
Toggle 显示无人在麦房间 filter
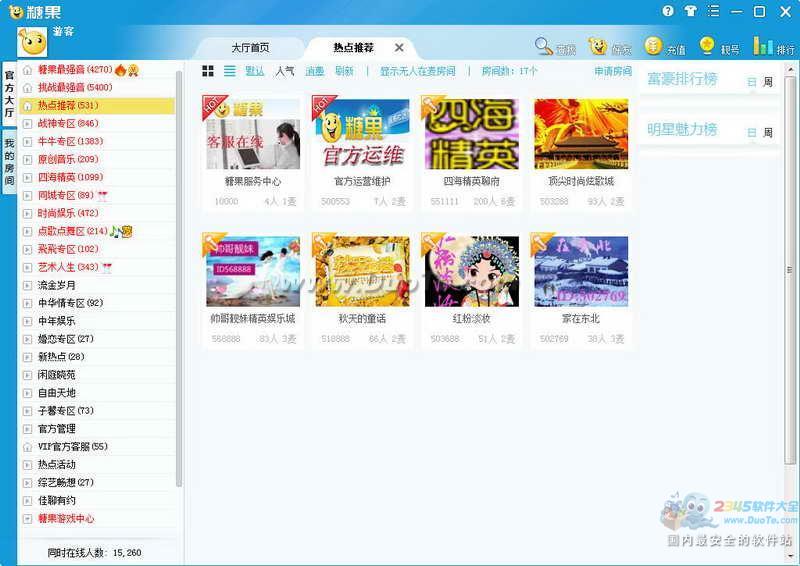point(417,72)
